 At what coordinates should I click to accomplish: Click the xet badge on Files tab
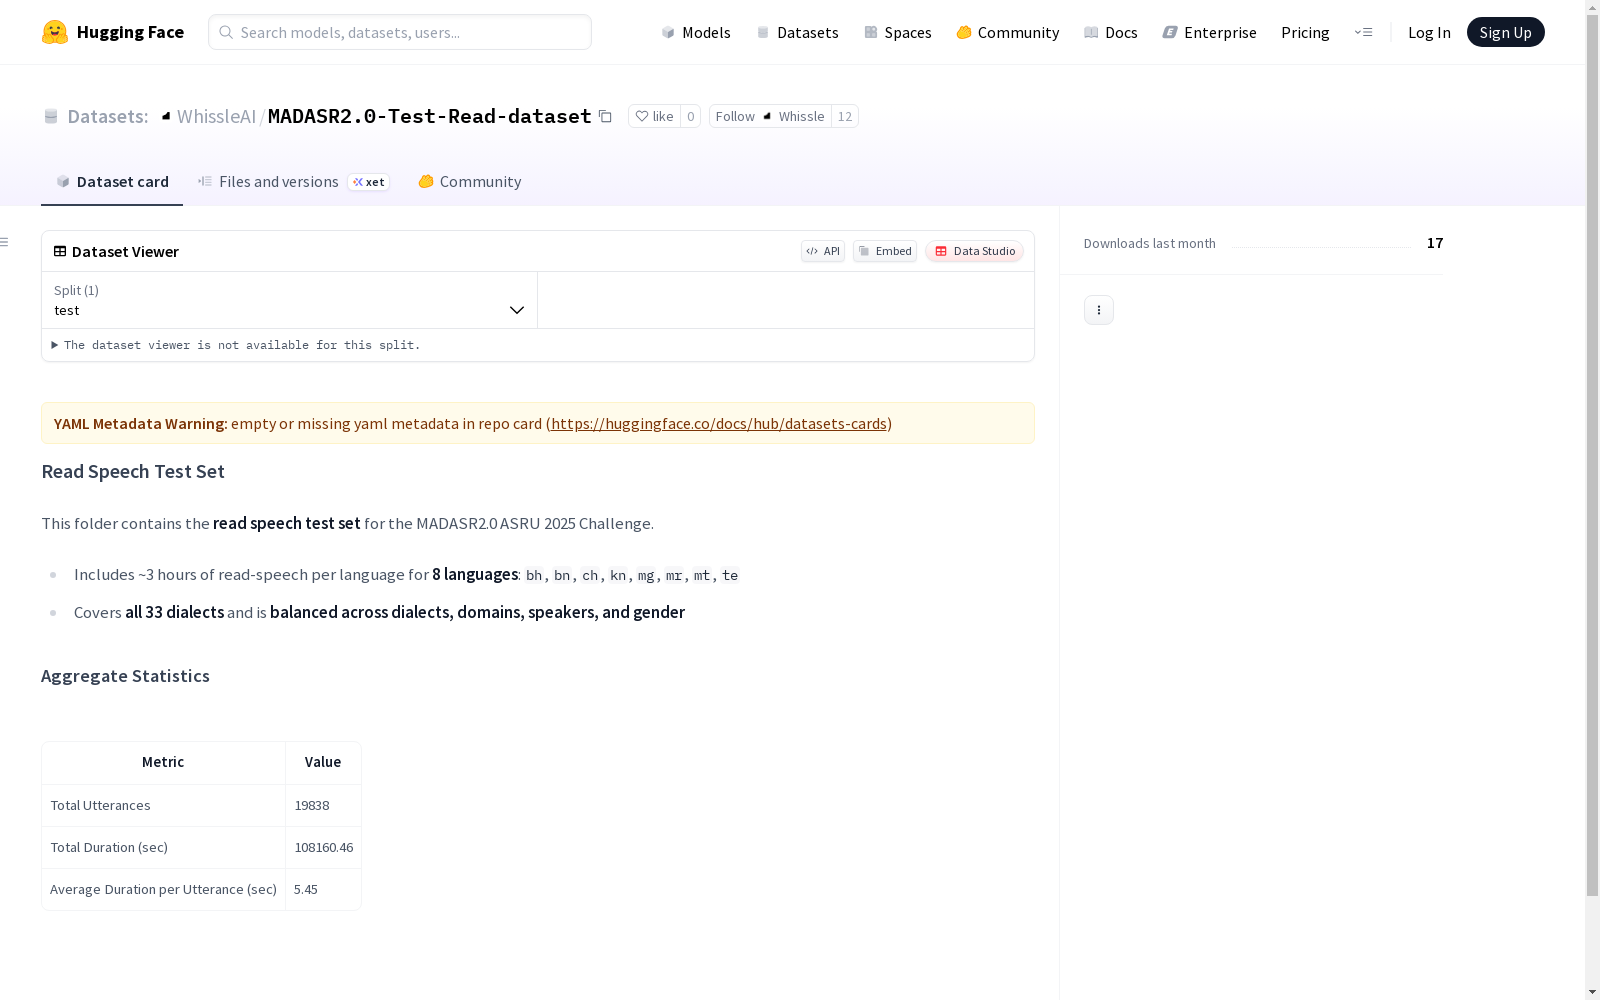pos(368,182)
